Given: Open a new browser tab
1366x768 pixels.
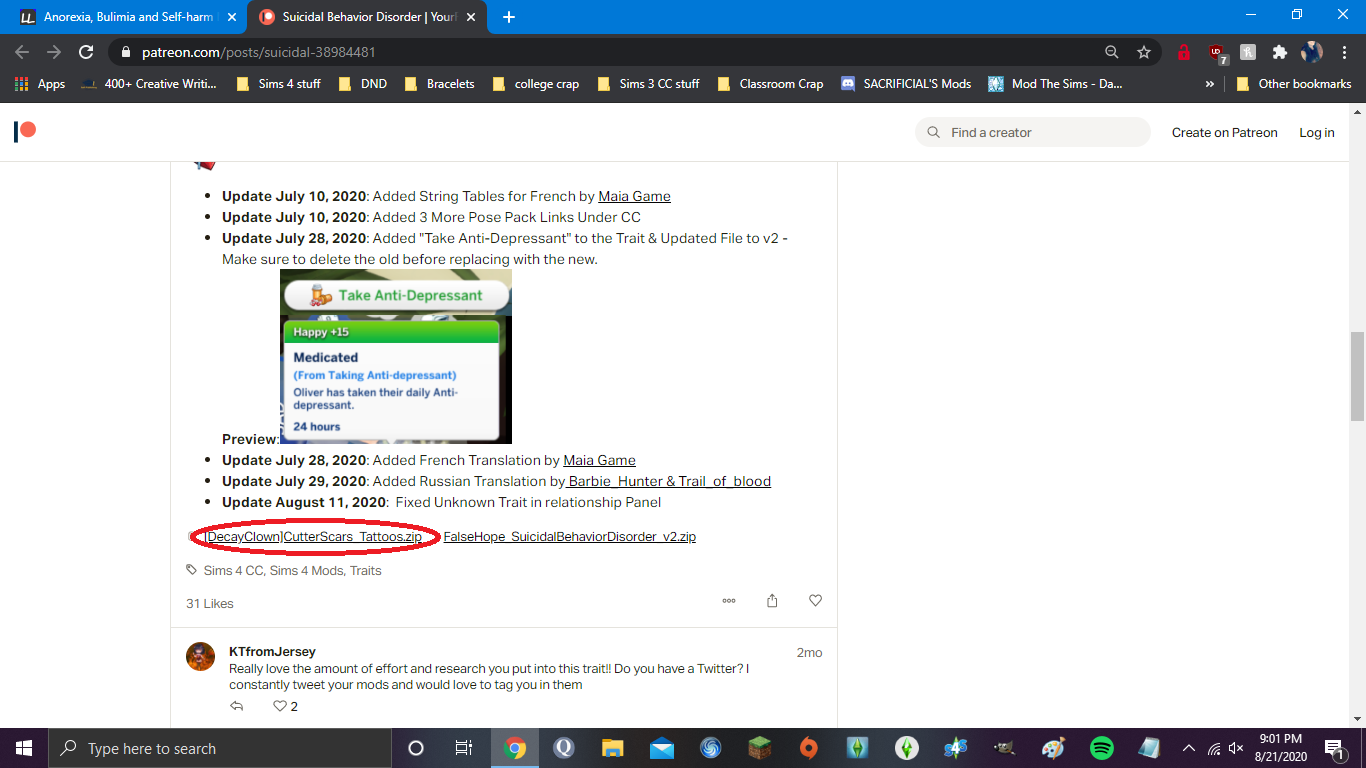Looking at the screenshot, I should point(508,17).
